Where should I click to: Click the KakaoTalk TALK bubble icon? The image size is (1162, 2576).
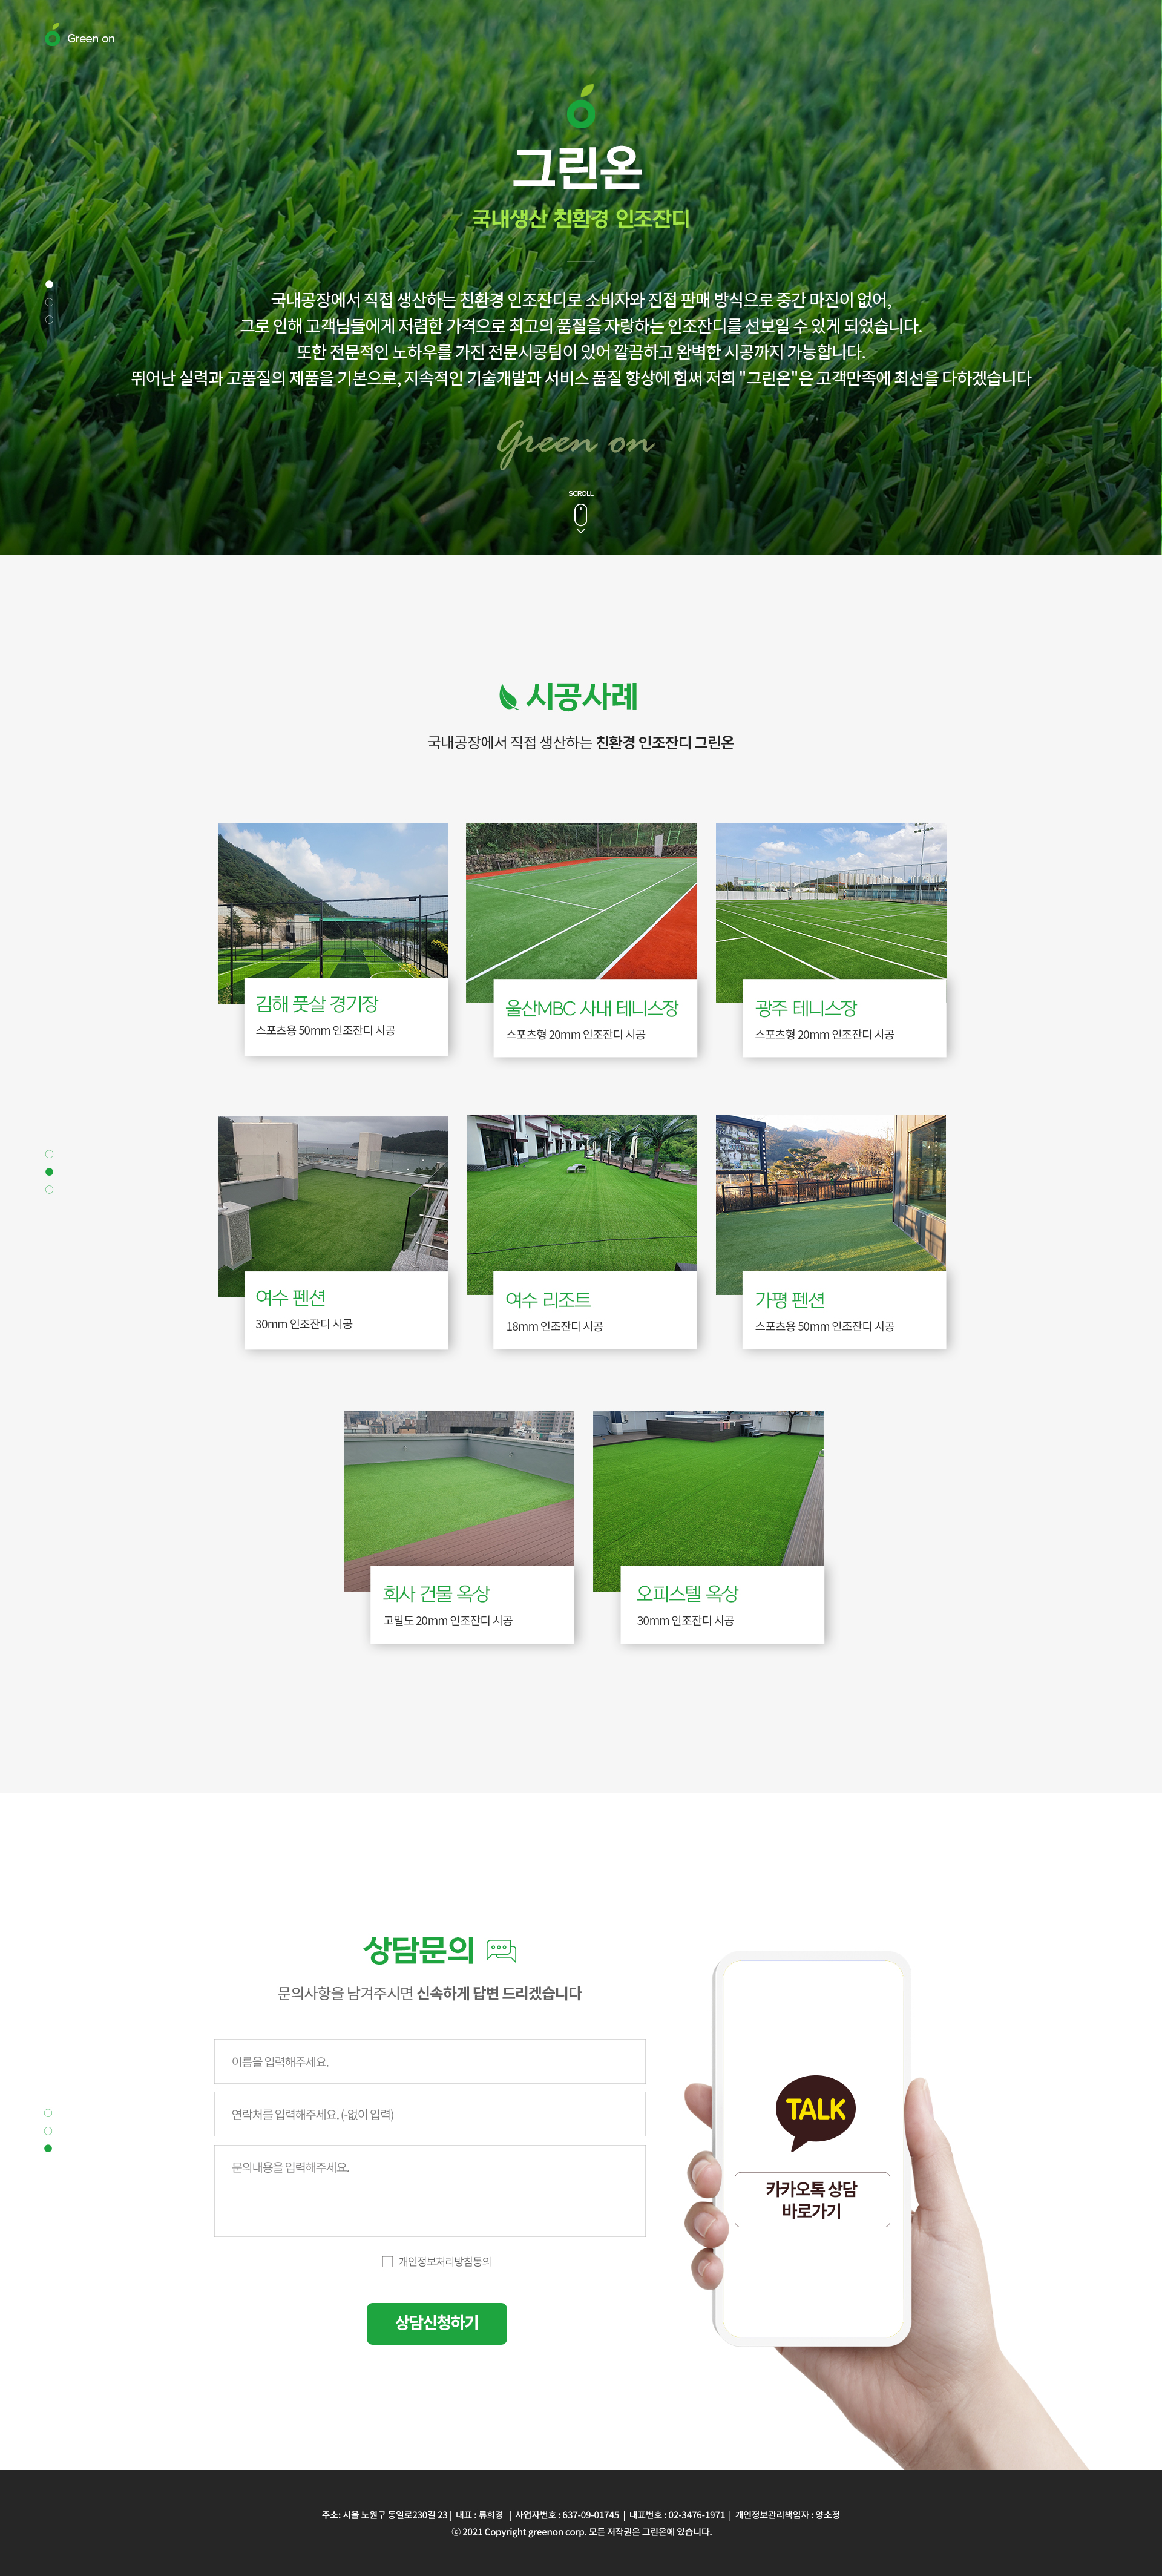click(815, 2112)
